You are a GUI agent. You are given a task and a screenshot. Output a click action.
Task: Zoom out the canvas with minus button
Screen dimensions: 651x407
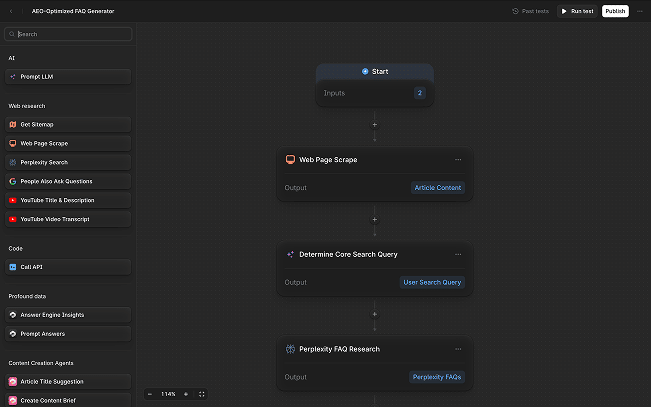[150, 394]
